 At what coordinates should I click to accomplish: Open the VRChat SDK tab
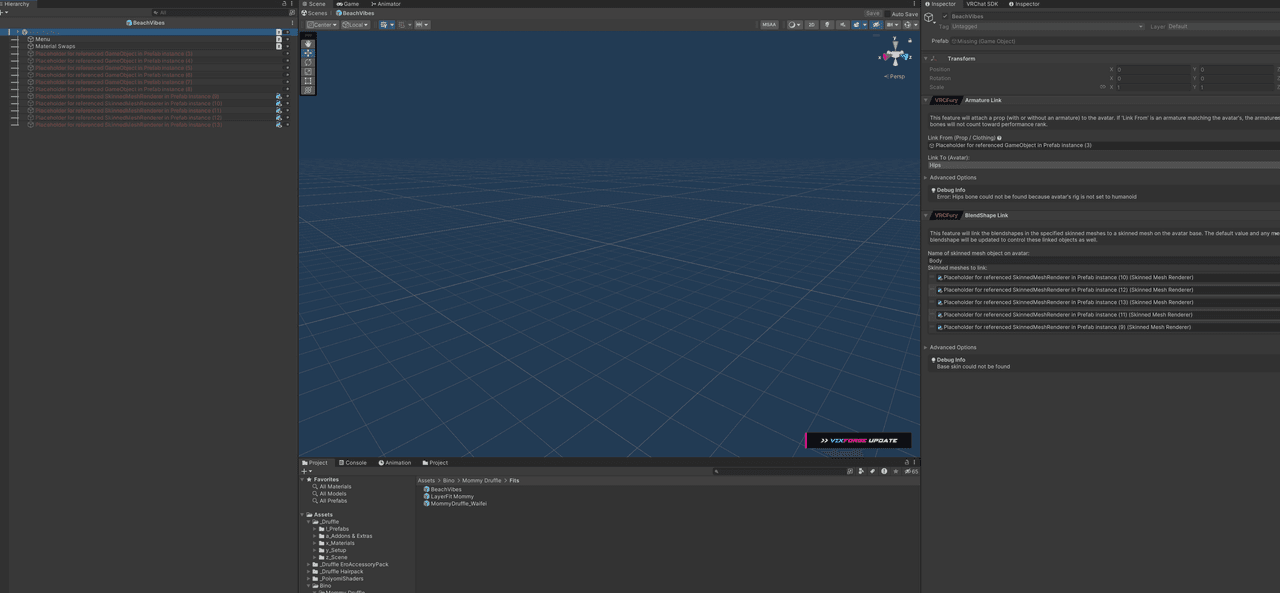tap(982, 4)
